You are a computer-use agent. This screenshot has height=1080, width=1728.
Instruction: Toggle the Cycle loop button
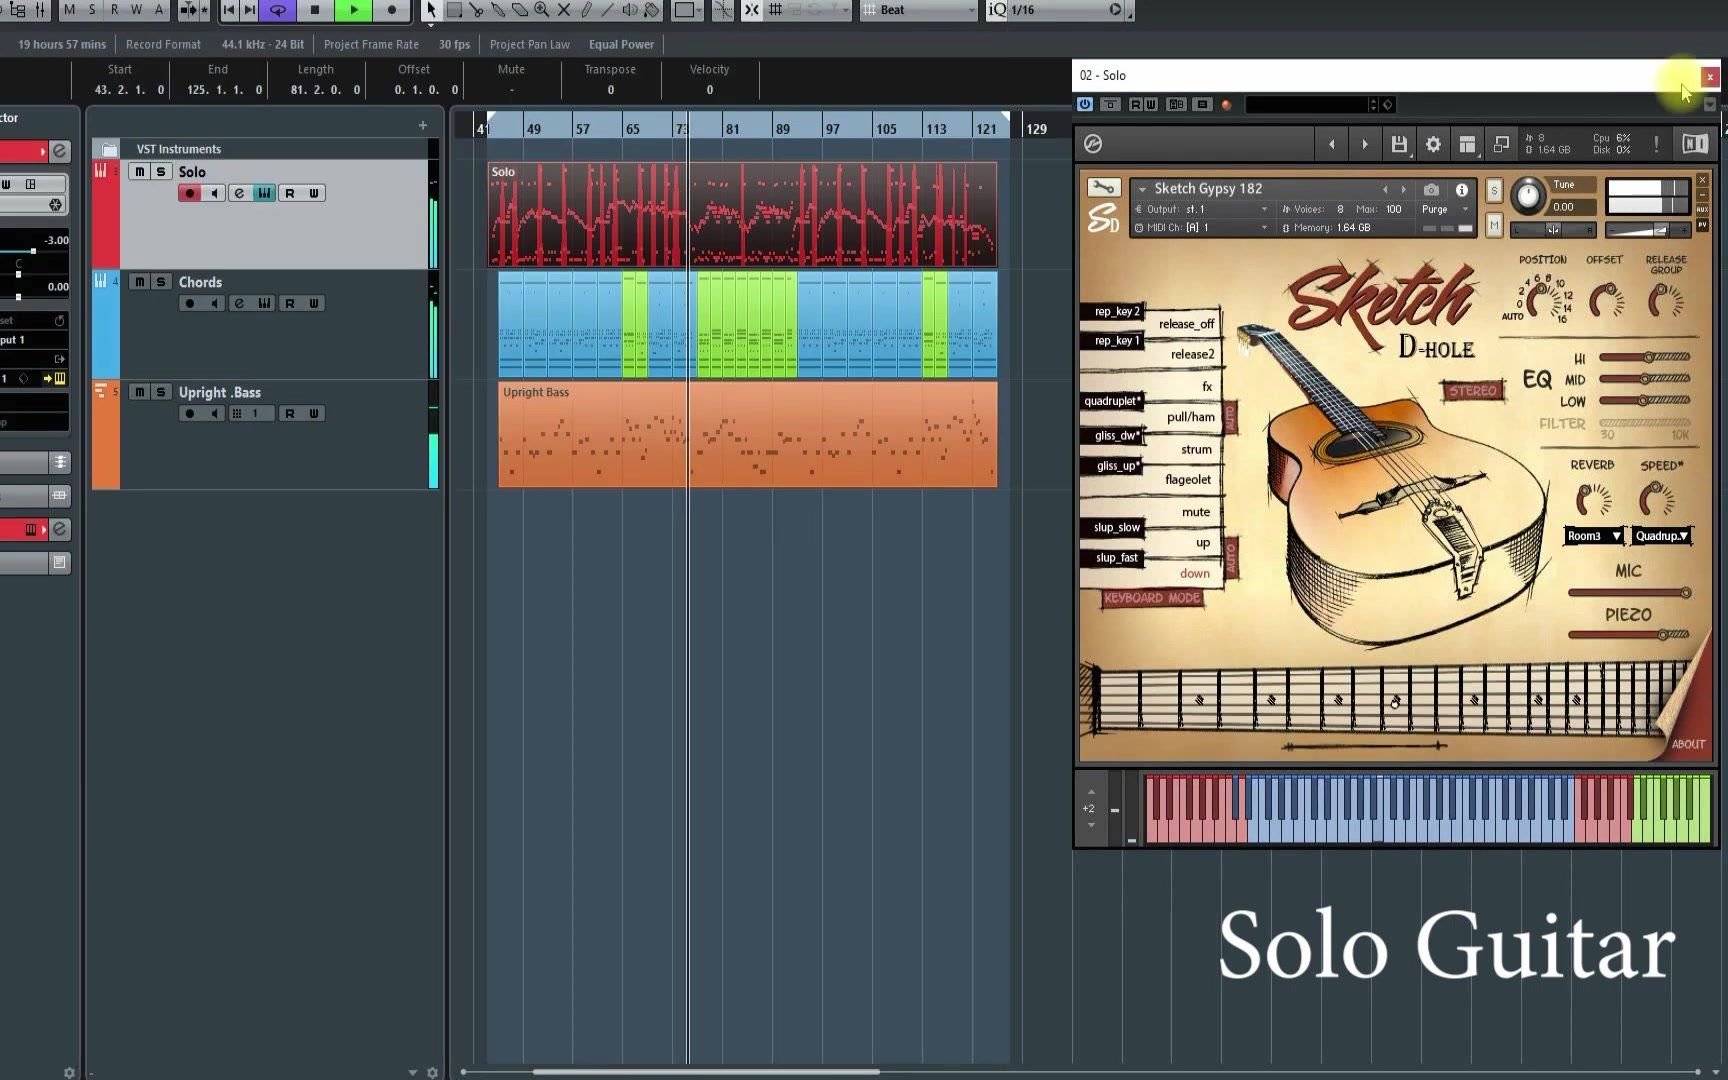(278, 10)
